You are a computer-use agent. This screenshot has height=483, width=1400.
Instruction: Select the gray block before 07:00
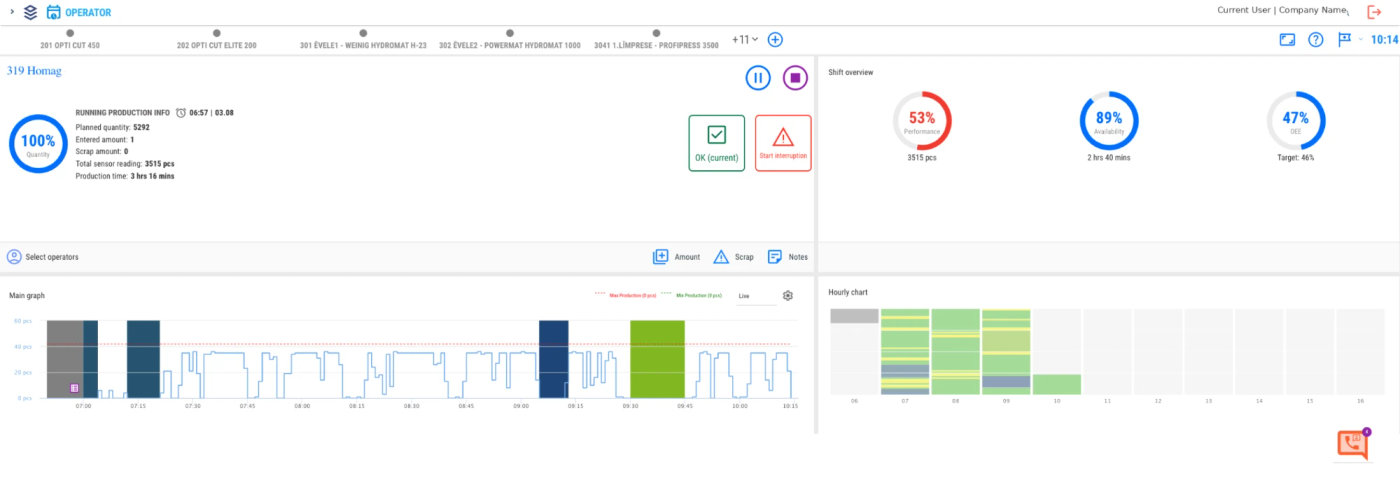65,359
